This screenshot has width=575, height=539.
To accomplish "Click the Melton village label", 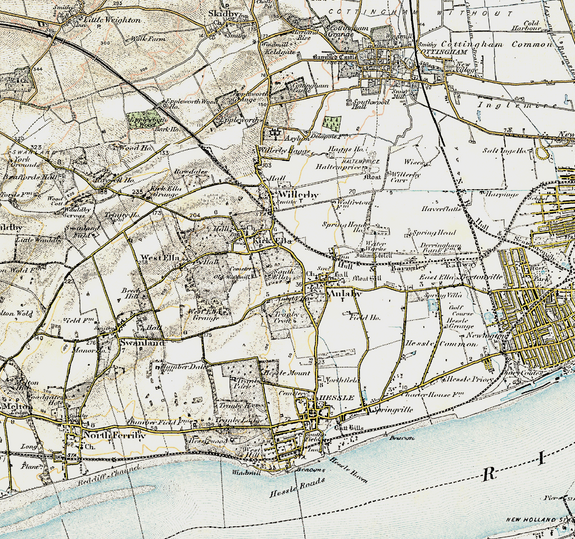I will [x=16, y=407].
